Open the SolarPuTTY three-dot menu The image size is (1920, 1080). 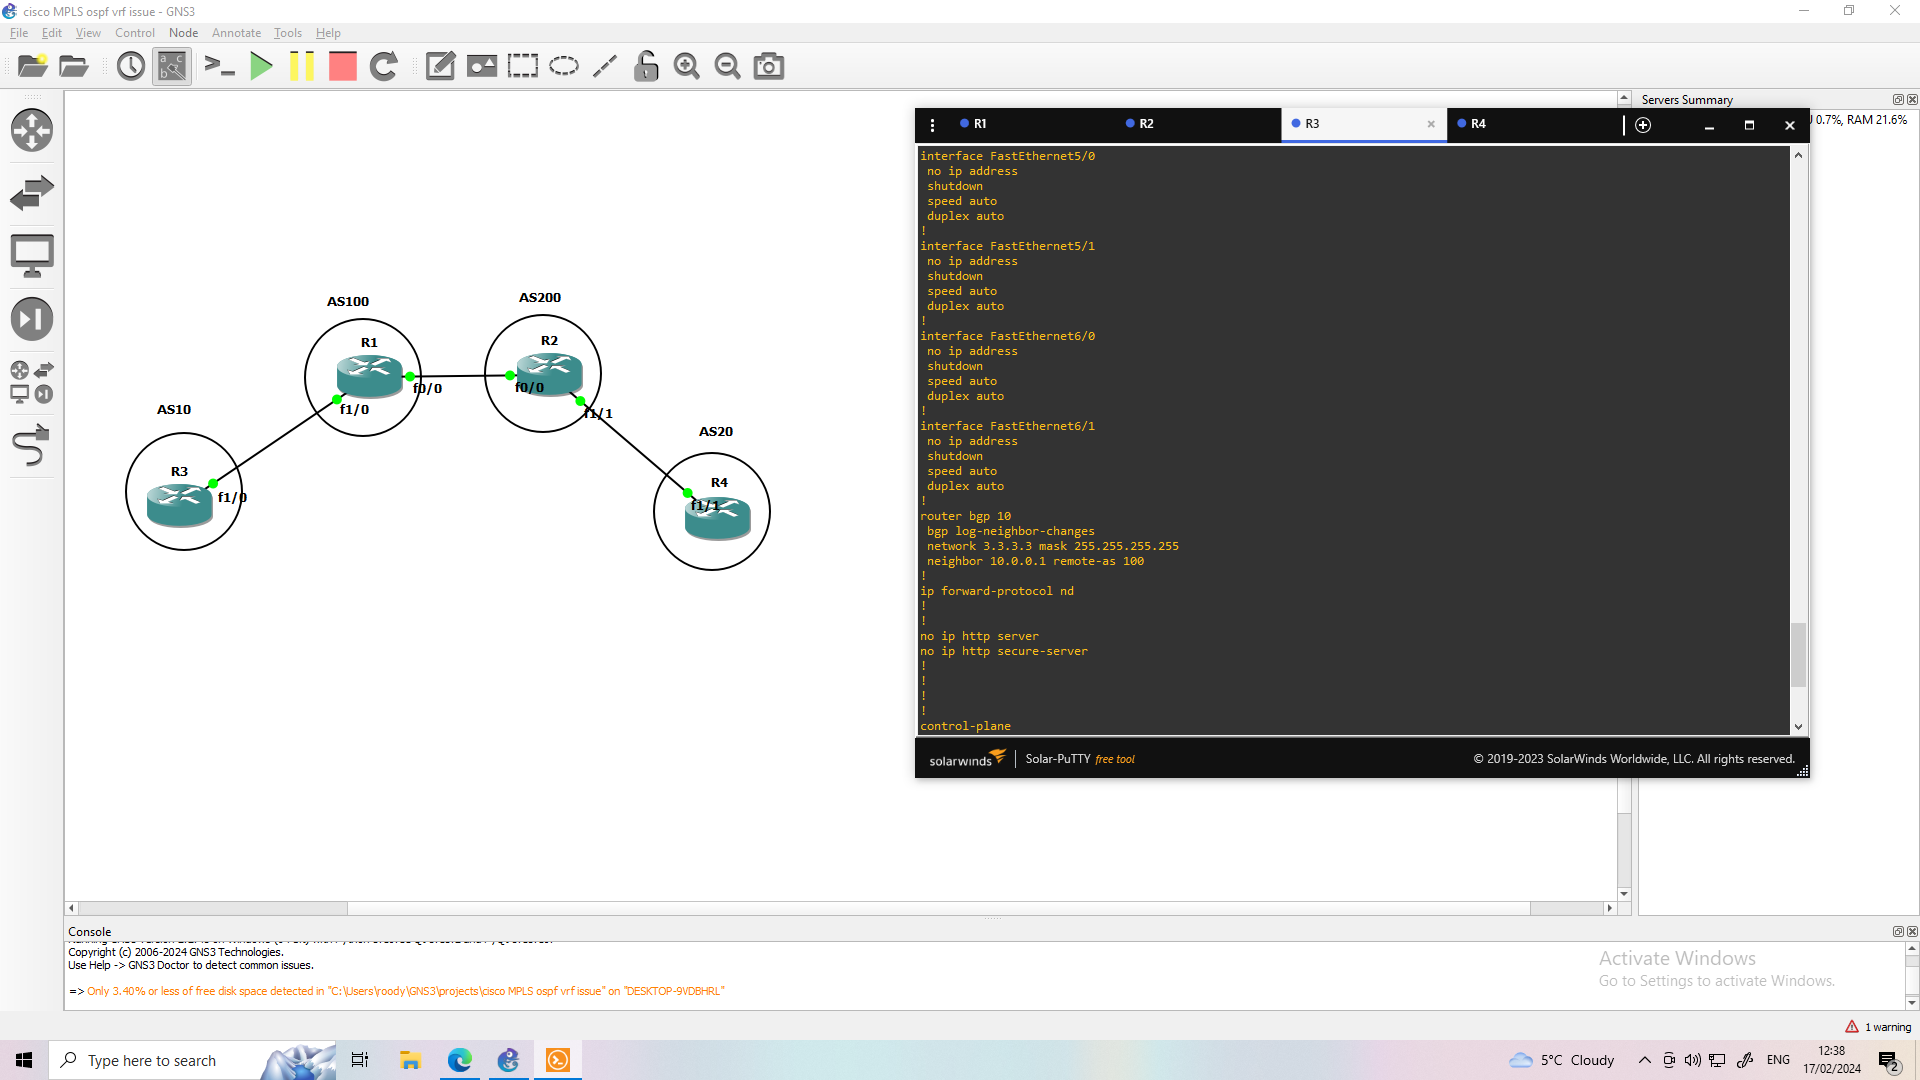933,125
